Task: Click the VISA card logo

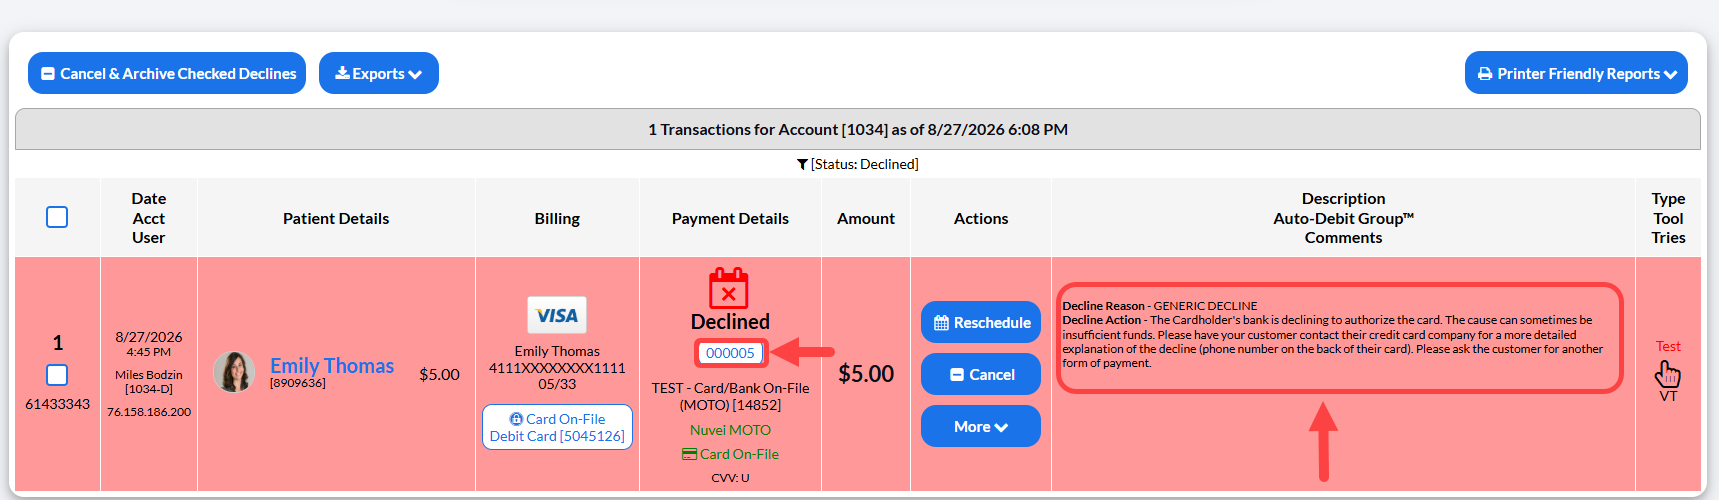Action: [x=557, y=315]
